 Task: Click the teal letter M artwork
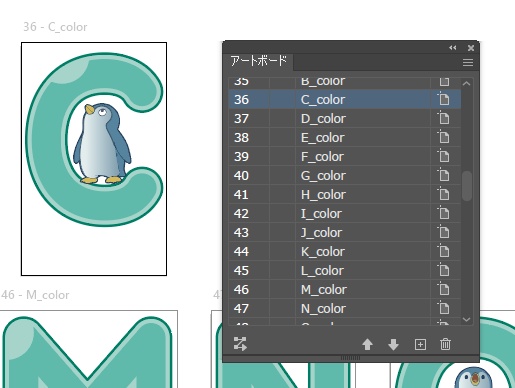[87, 352]
